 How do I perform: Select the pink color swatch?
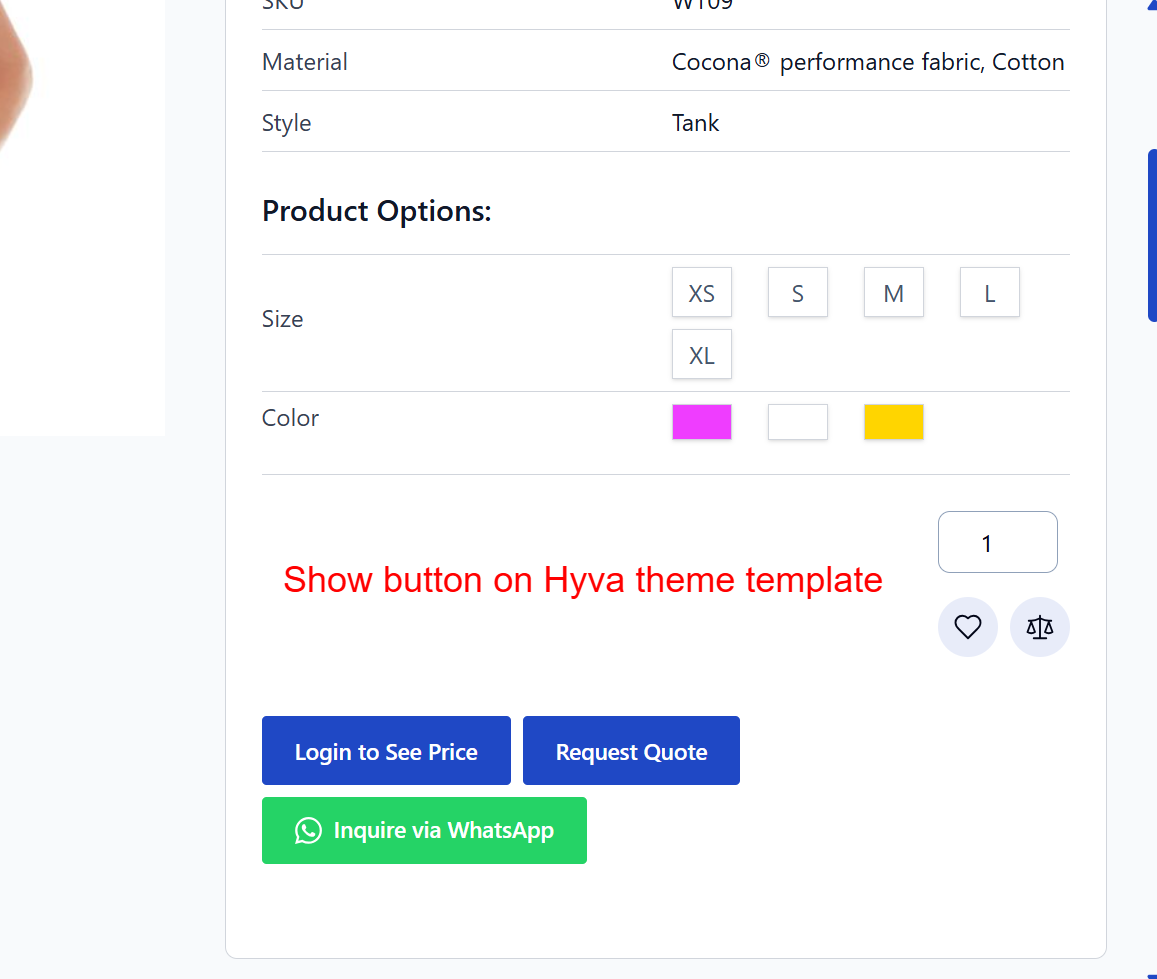tap(701, 422)
